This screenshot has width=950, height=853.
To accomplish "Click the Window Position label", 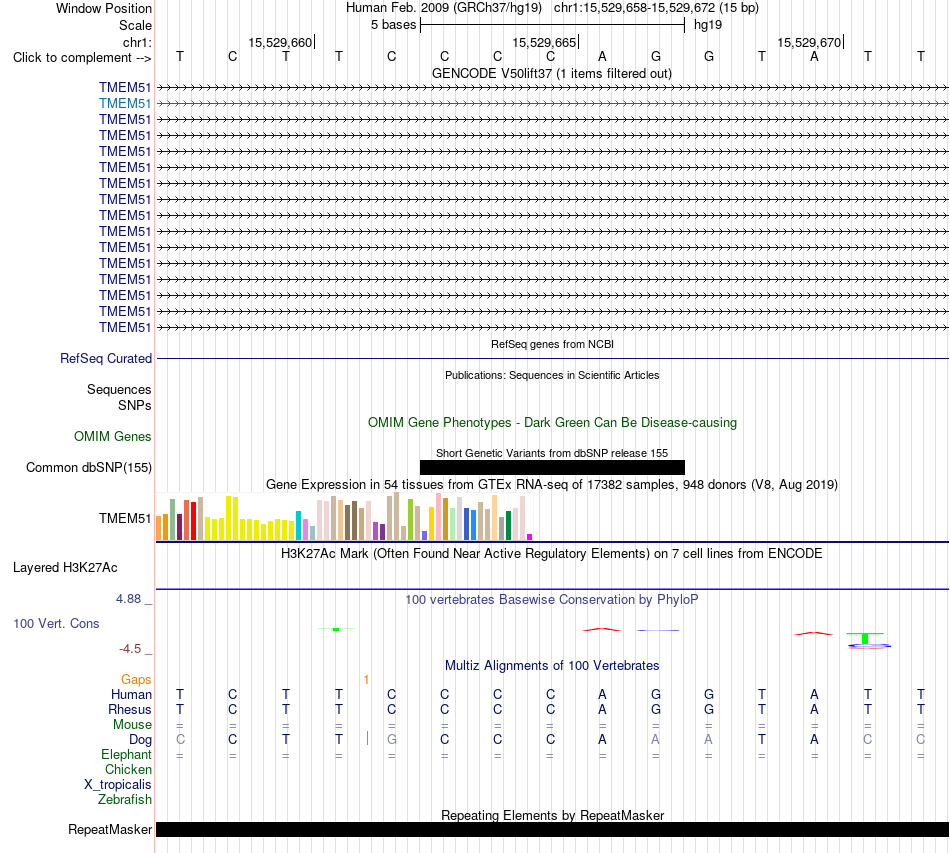I will [x=104, y=8].
